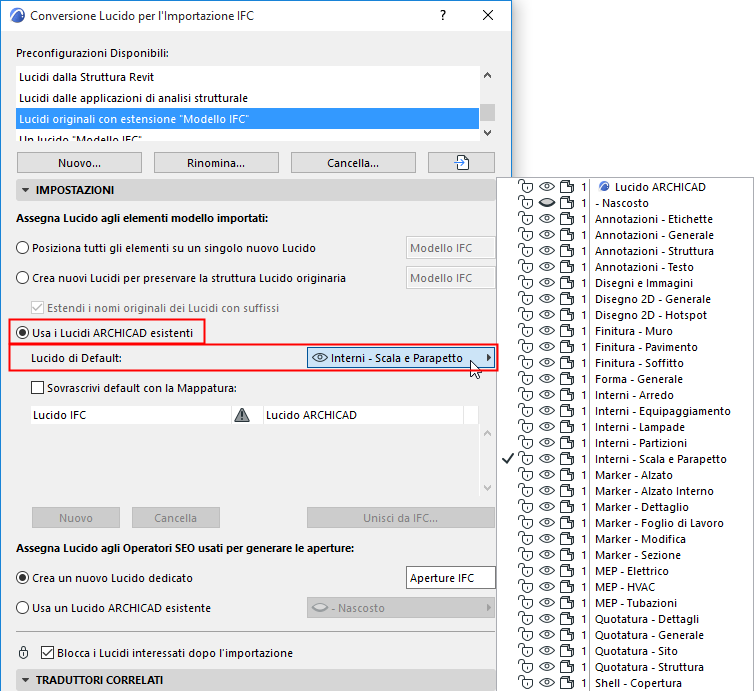Click the Cancella... preset button
This screenshot has width=754, height=691.
tap(353, 163)
